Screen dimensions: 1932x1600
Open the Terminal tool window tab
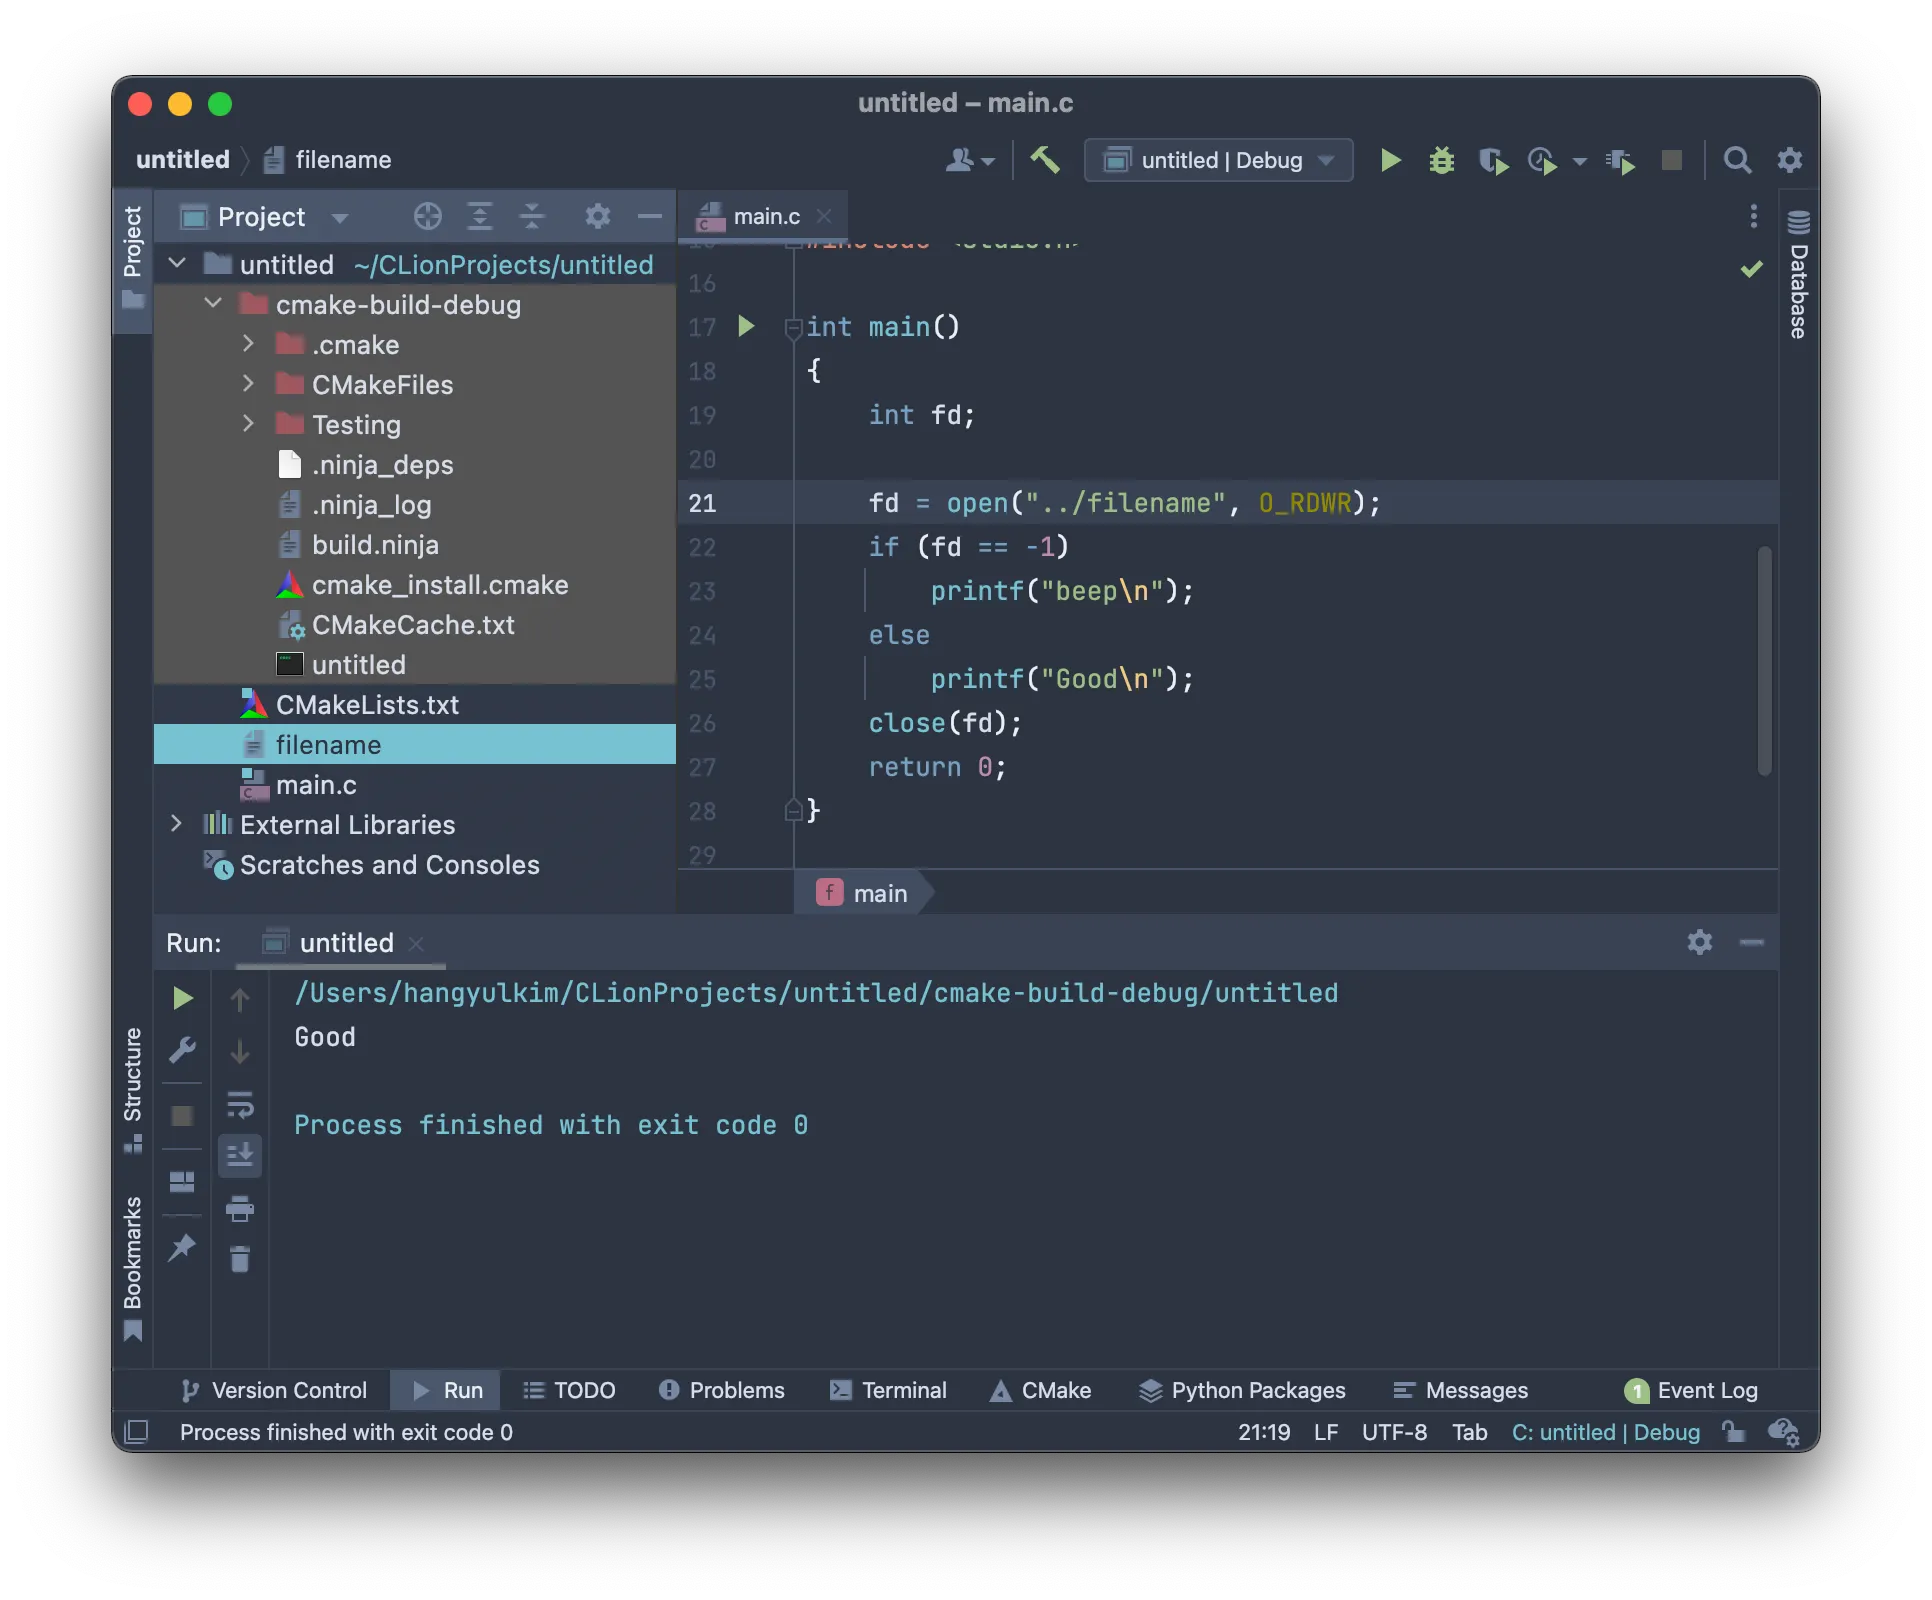[888, 1390]
